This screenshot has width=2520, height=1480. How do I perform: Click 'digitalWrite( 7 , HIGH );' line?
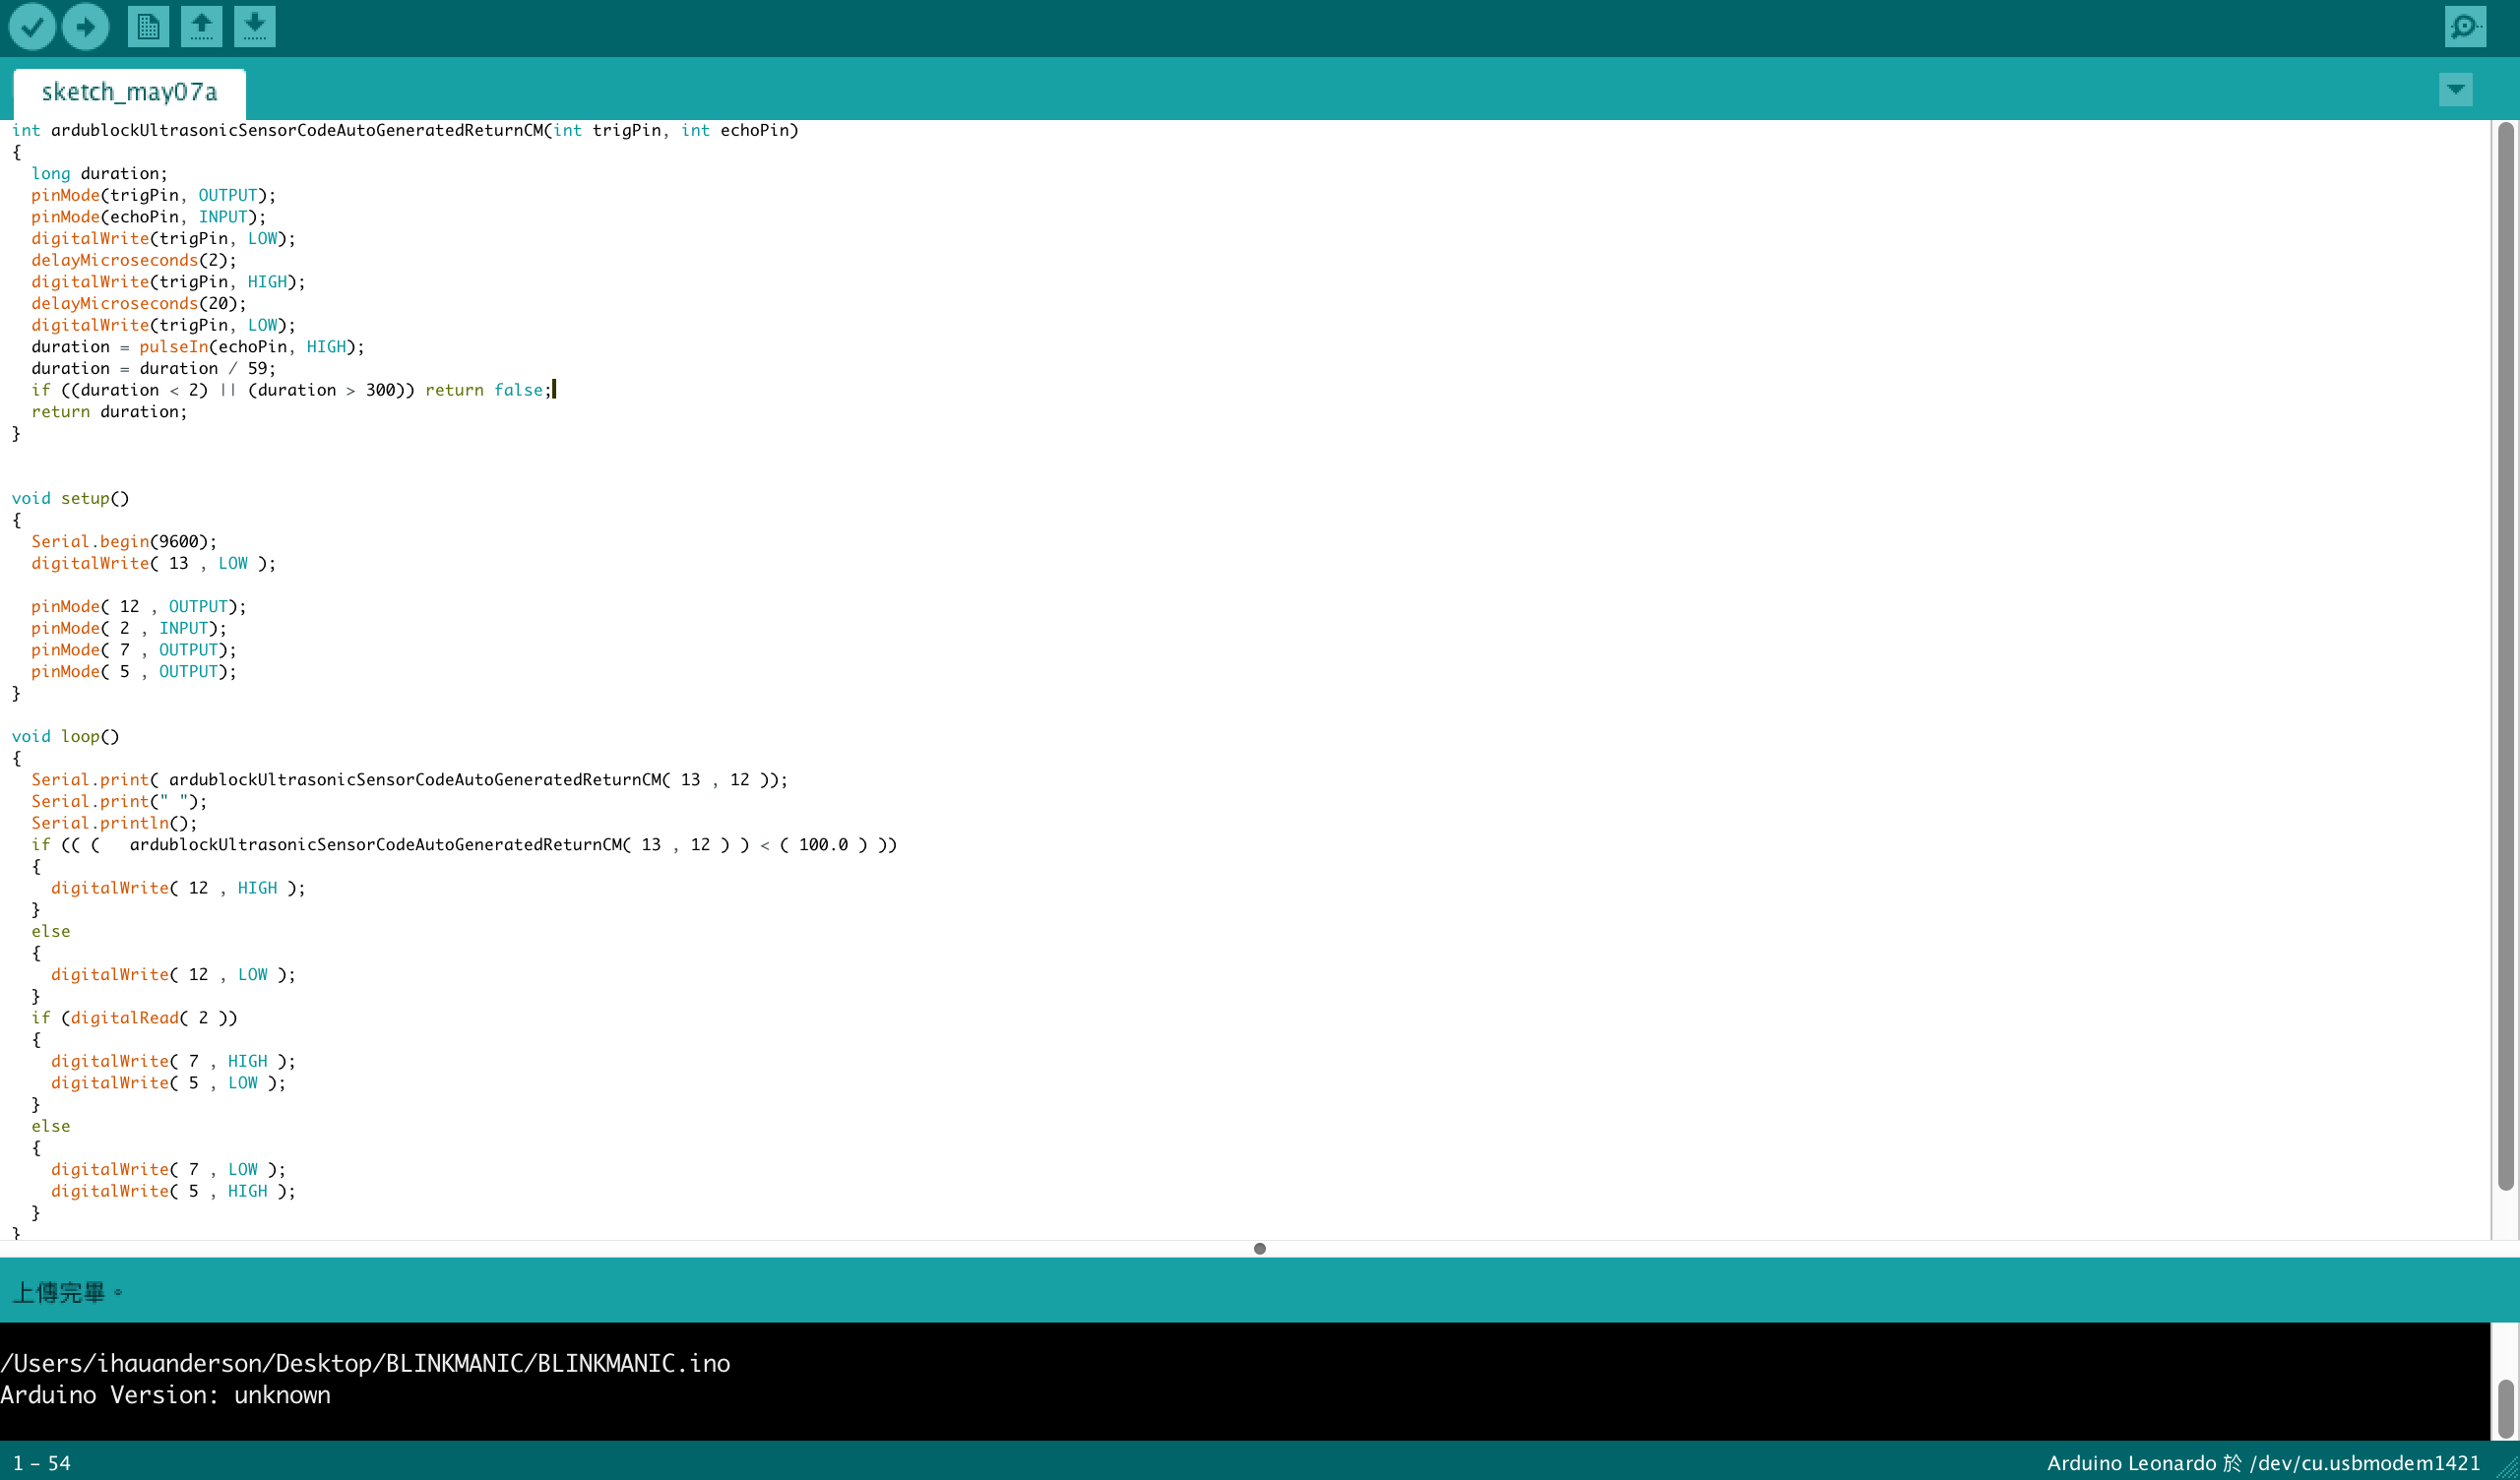click(173, 1061)
